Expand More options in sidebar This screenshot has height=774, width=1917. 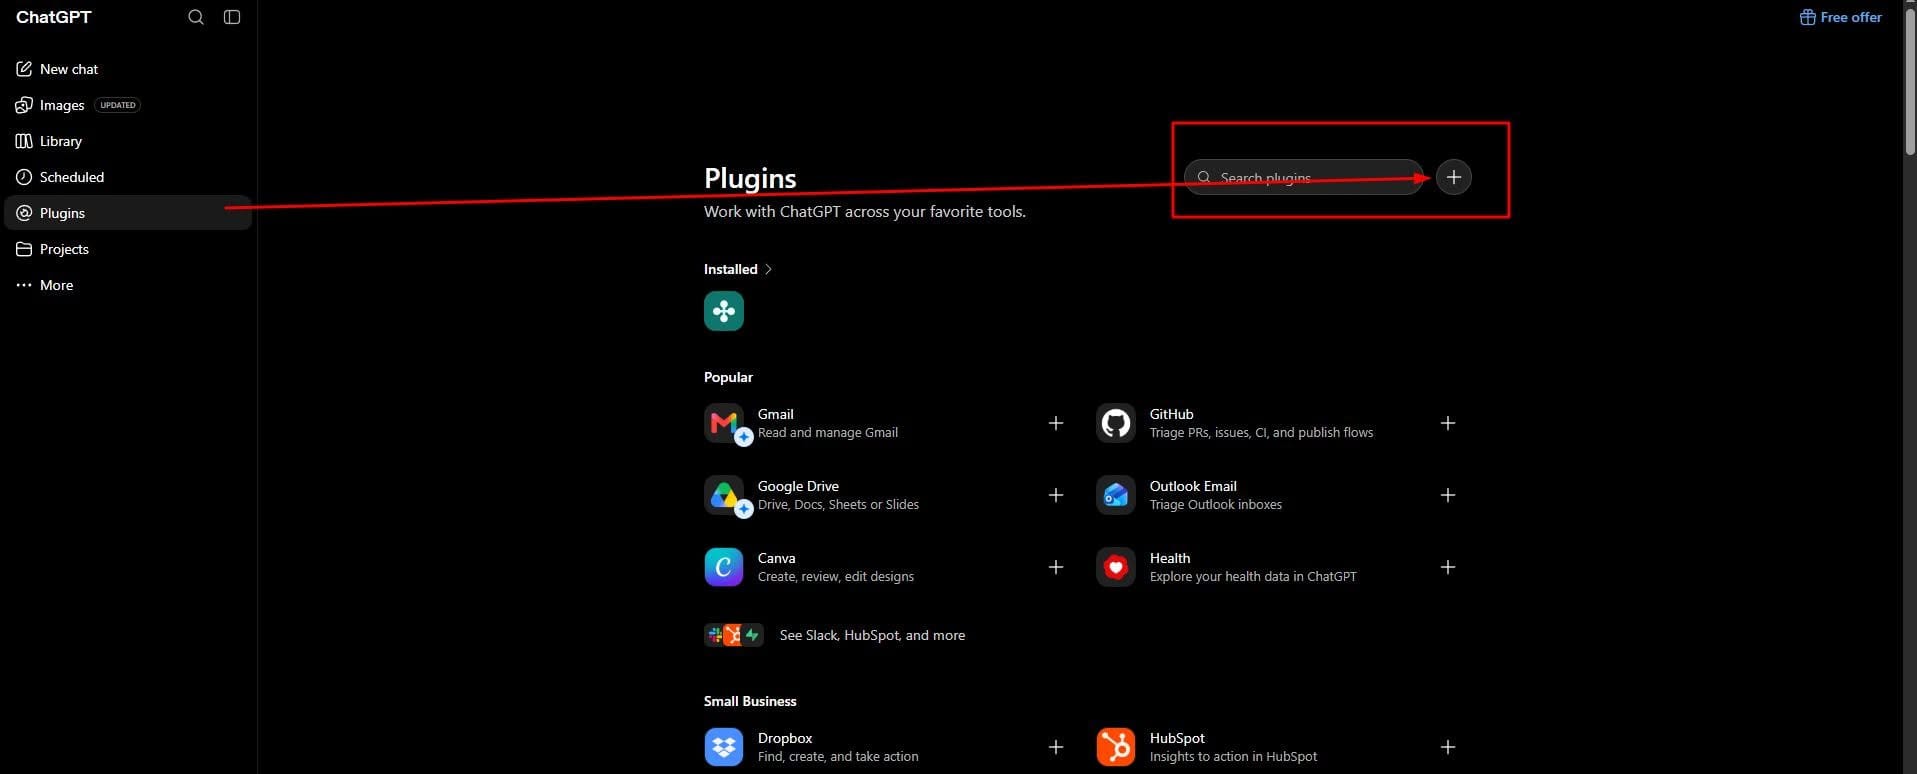pyautogui.click(x=127, y=285)
